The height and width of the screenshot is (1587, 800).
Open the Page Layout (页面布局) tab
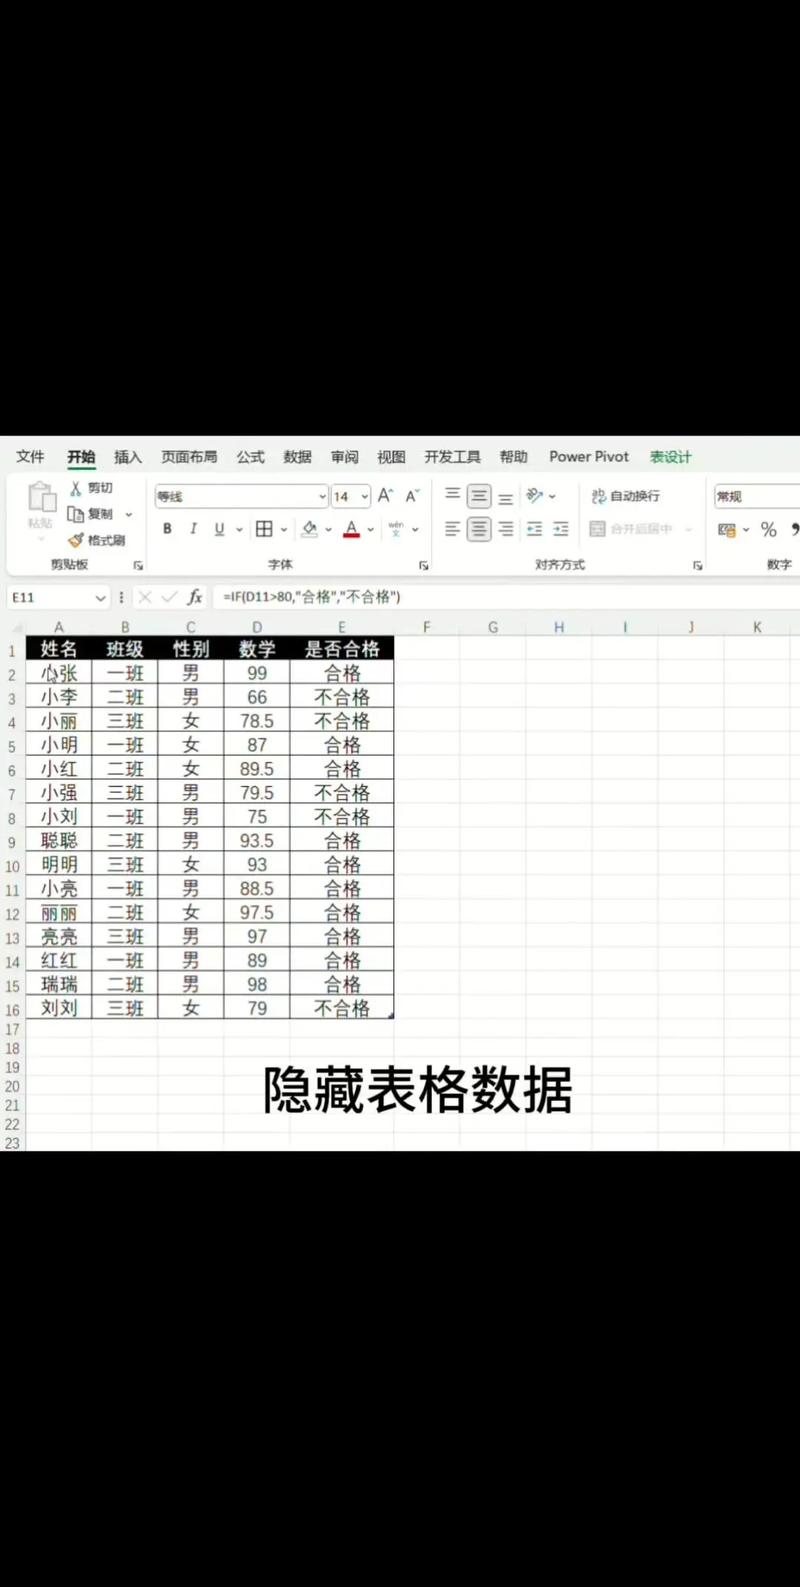189,457
